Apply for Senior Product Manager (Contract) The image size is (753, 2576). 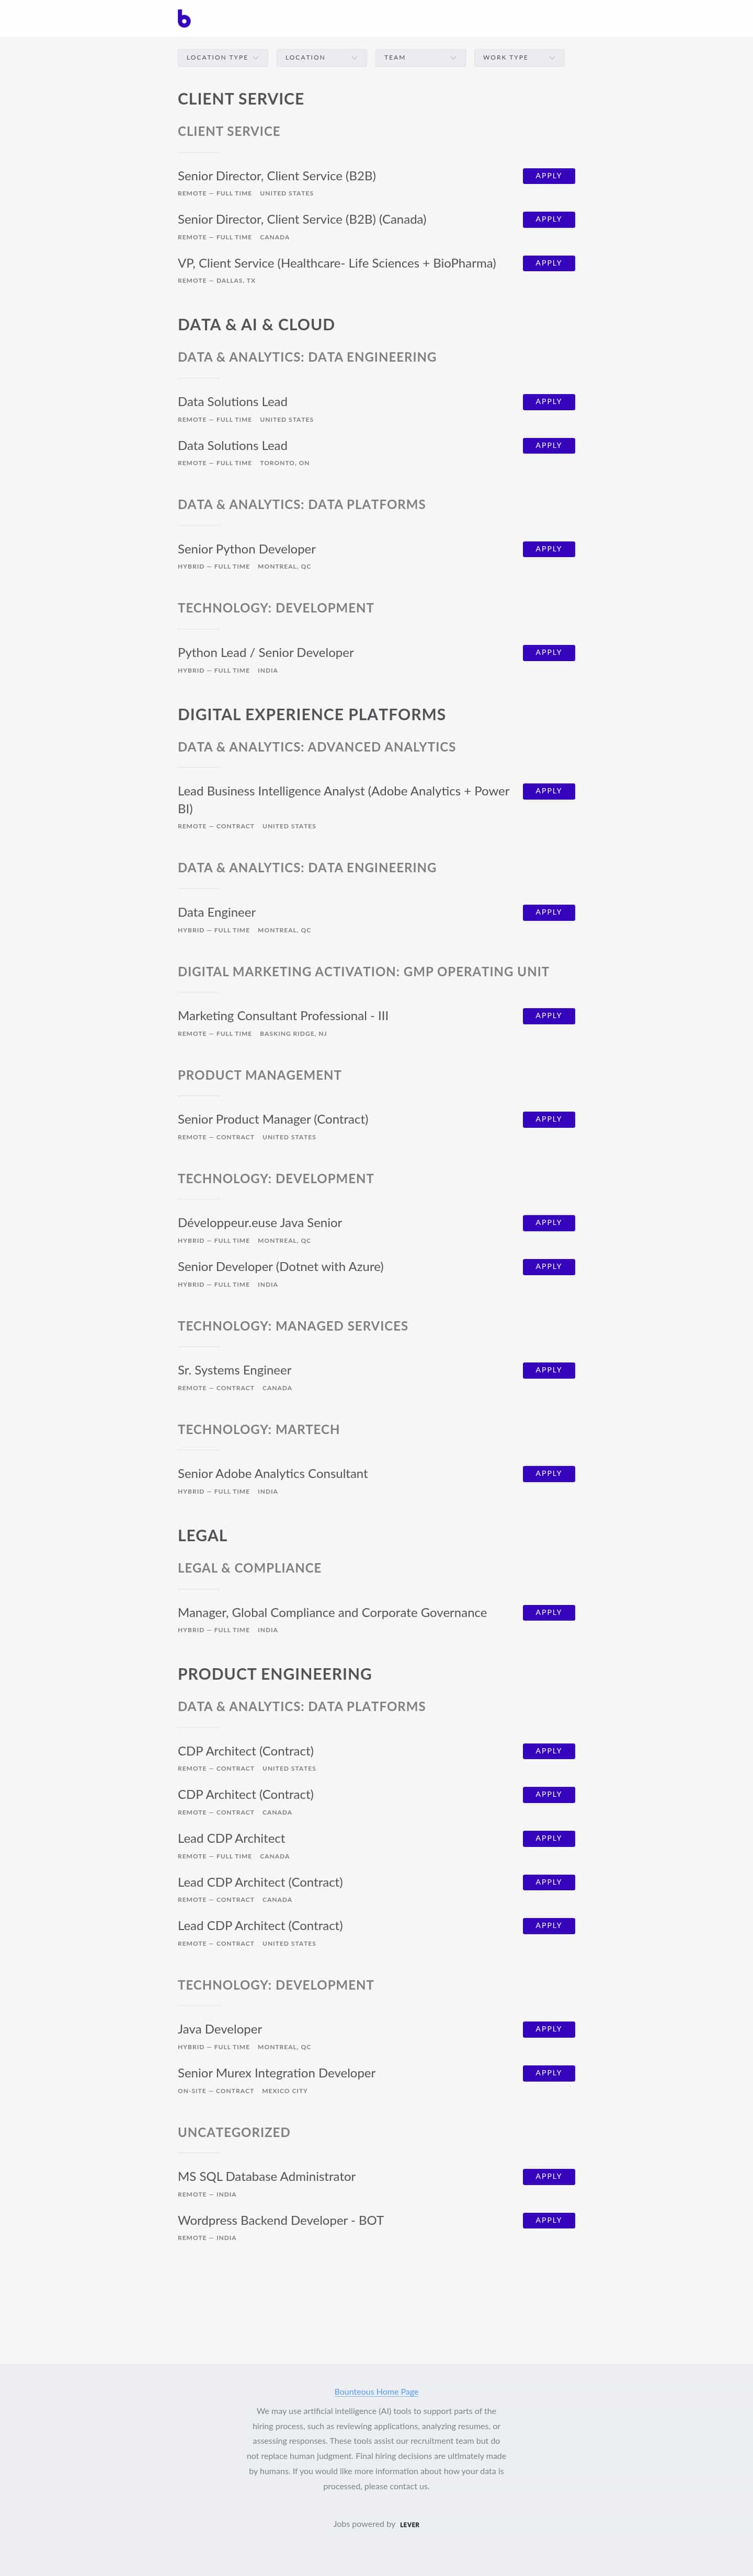coord(548,1119)
